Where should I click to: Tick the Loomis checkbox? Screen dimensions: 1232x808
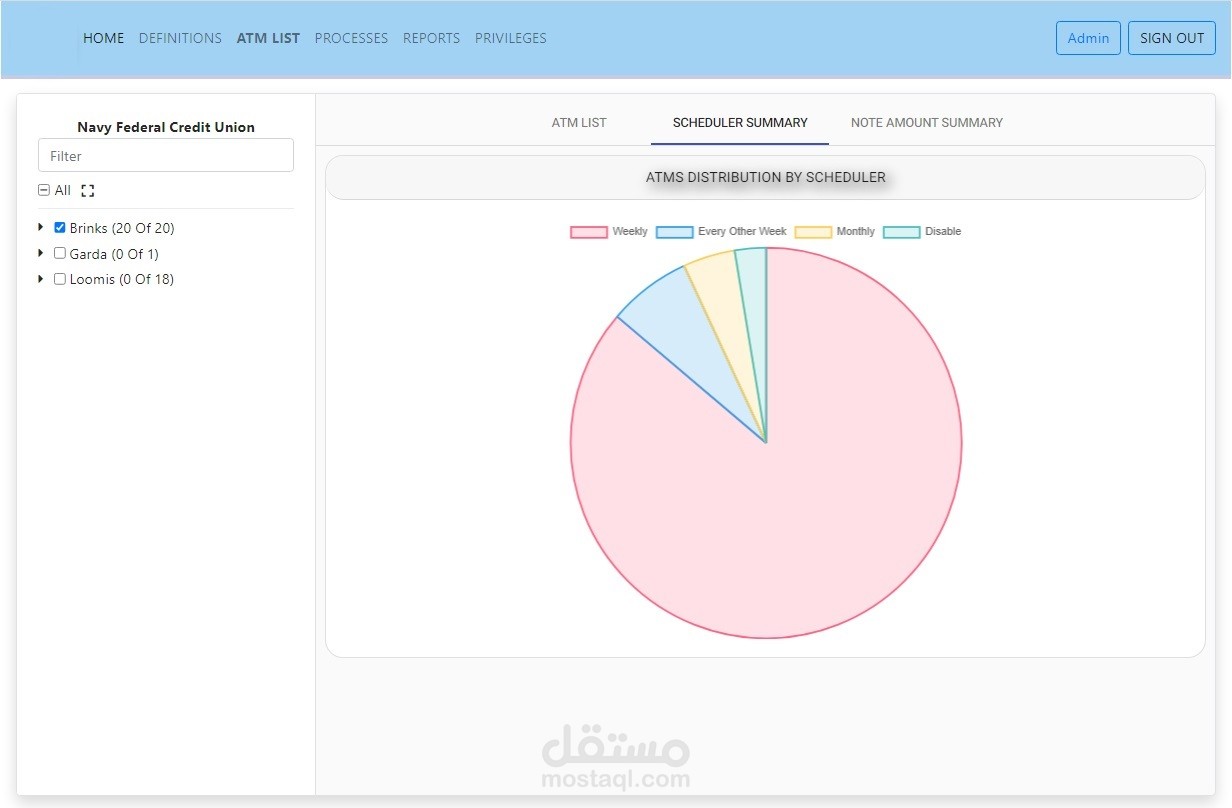pos(59,279)
